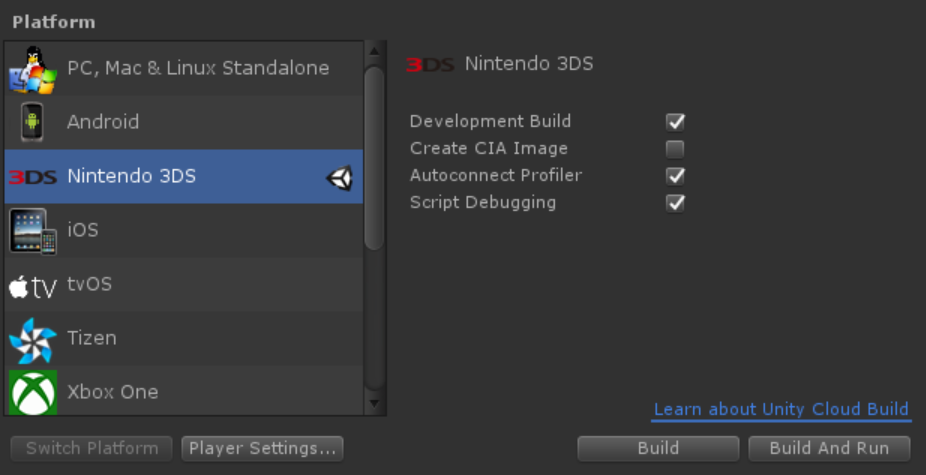Select the Nintendo 3DS platform row
The image size is (926, 475).
click(x=184, y=177)
